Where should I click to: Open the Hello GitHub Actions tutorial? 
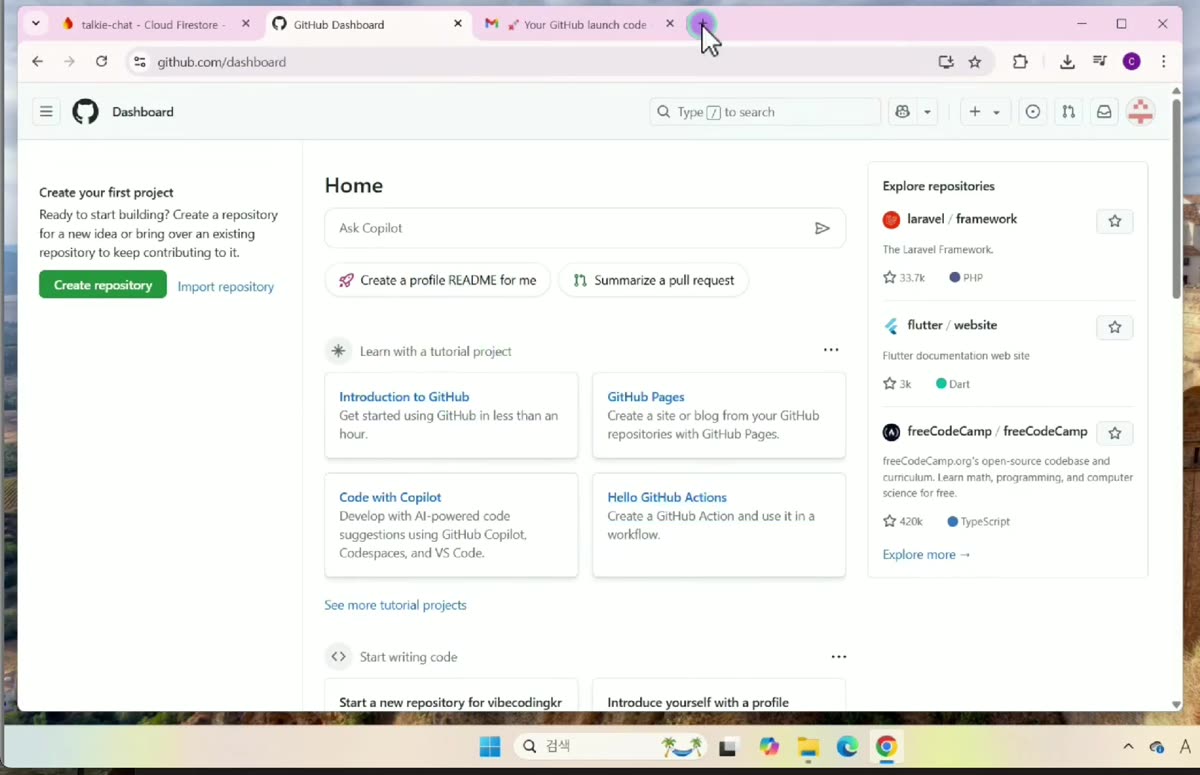(x=667, y=497)
